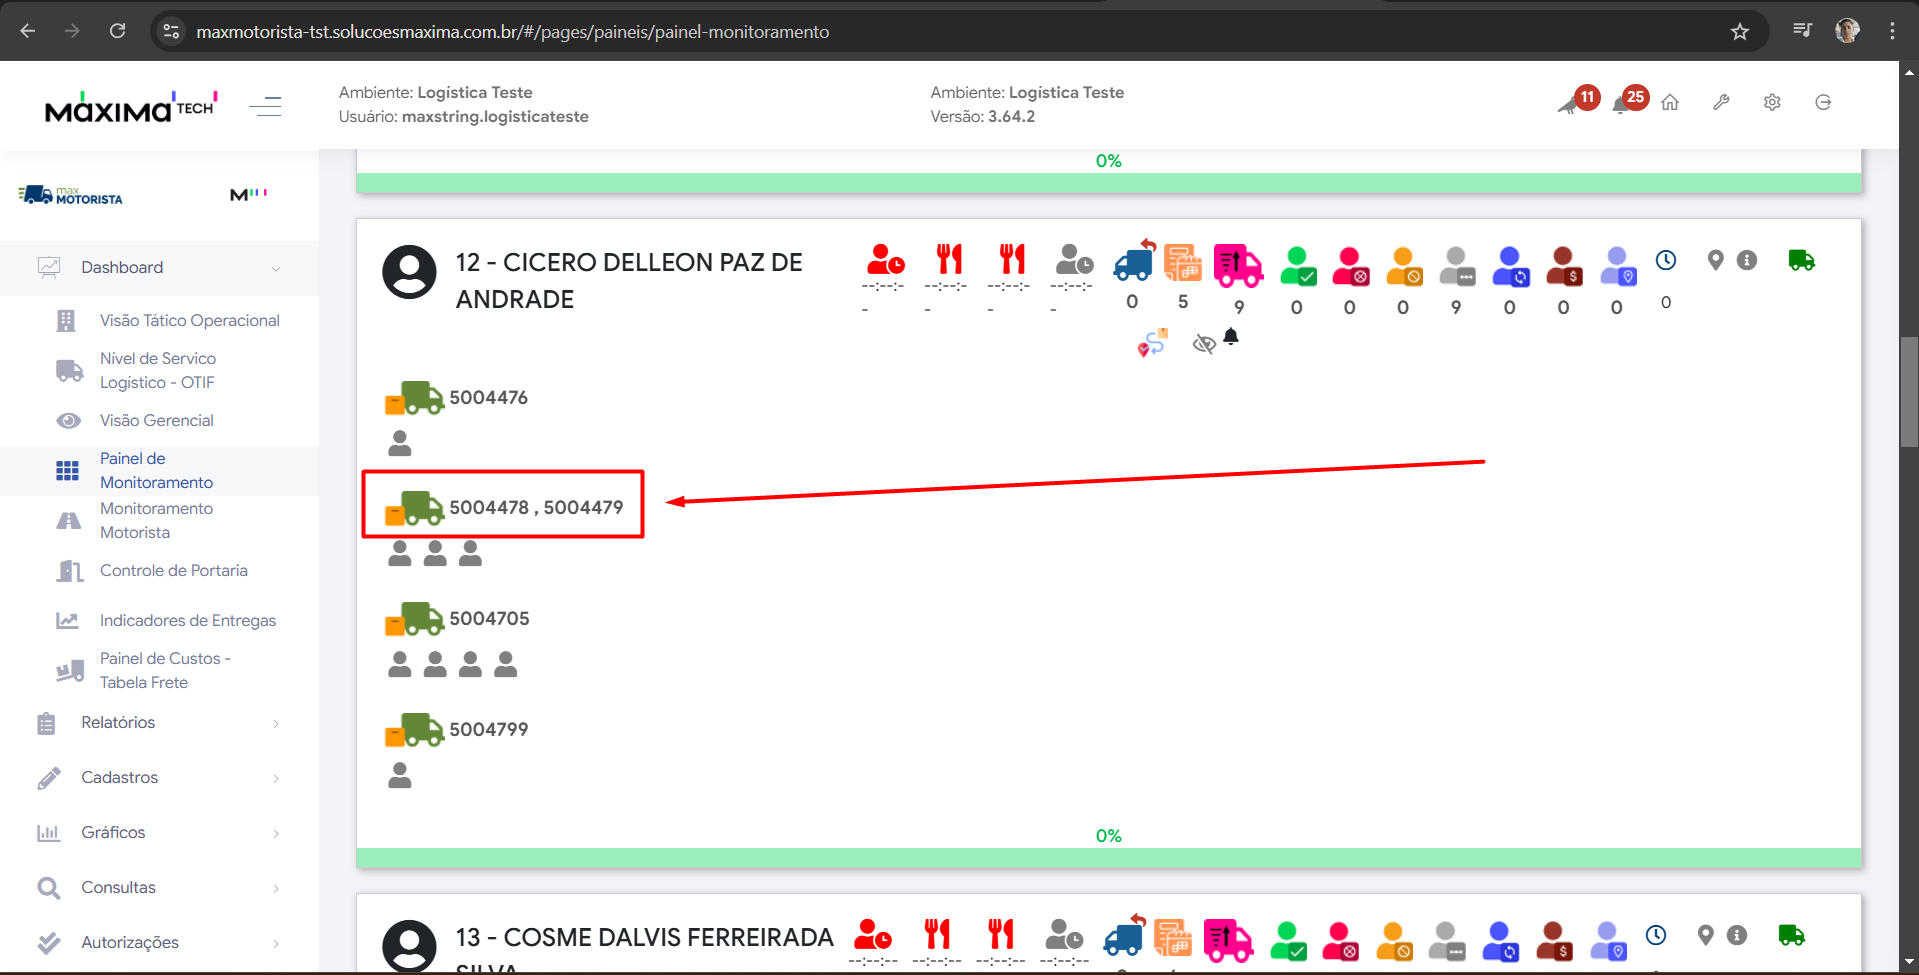Viewport: 1919px width, 975px height.
Task: Select Painel de Monitoramento menu item
Action: click(157, 471)
